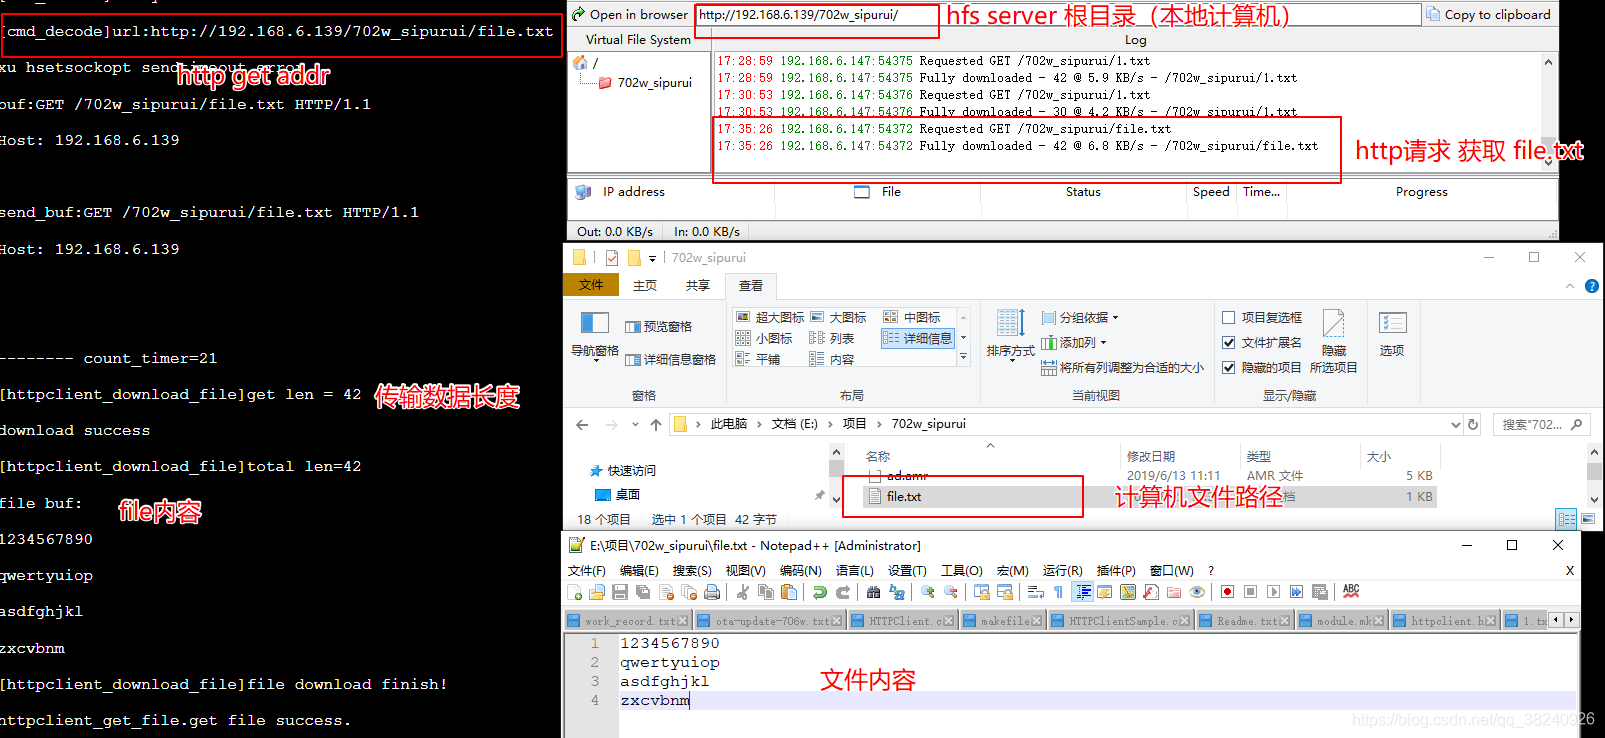Click the Explorer Back navigation arrow

pos(582,425)
